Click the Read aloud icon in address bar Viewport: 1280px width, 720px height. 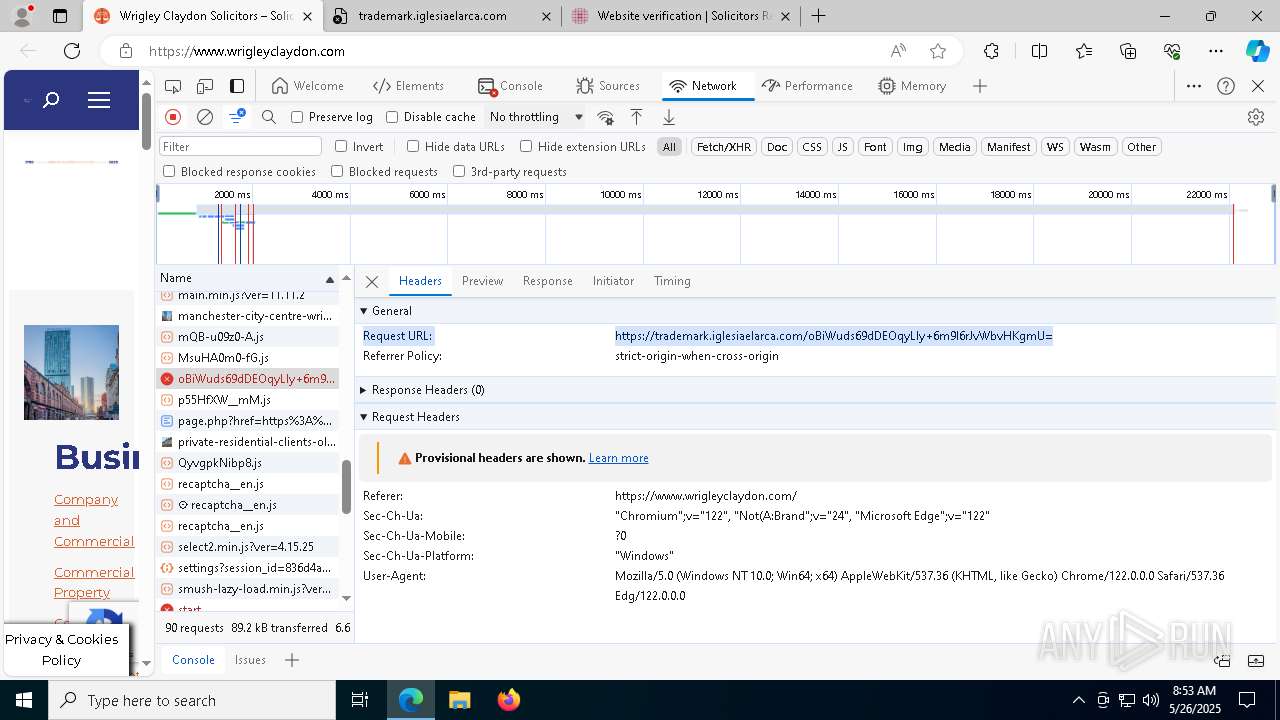pos(898,51)
